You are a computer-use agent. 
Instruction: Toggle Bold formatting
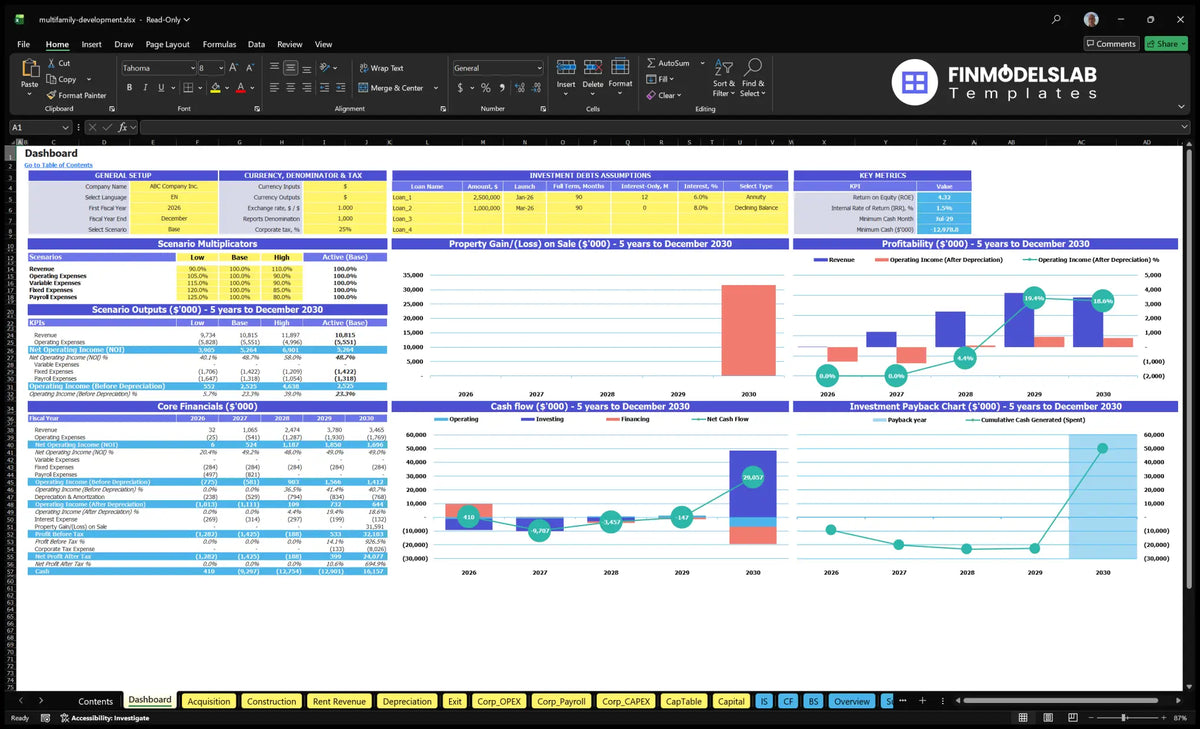click(x=128, y=88)
